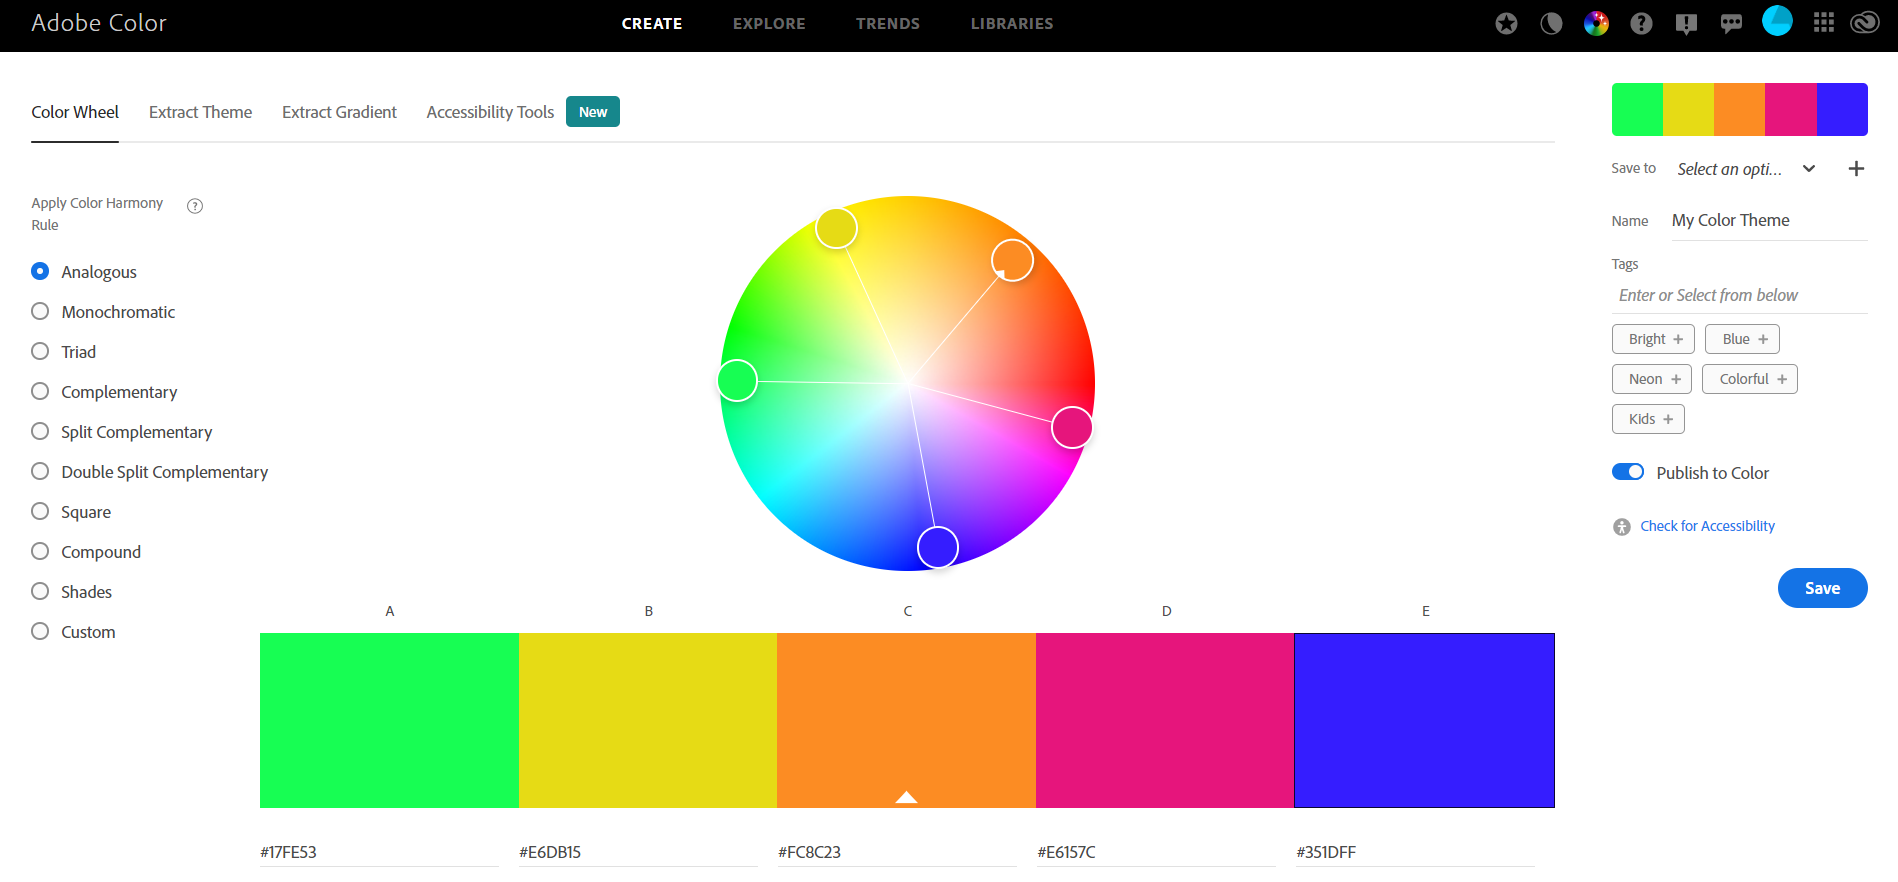Click the theme Name input field
The image size is (1898, 882).
1769,221
